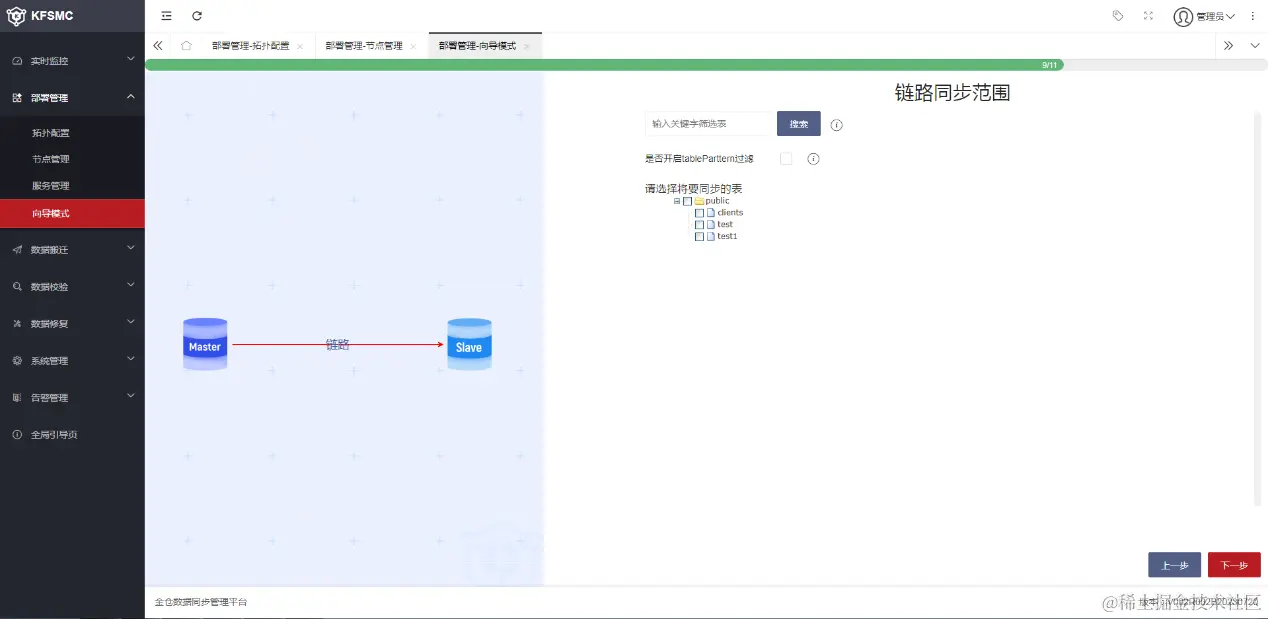Open 全局引导页 in the sidebar

(54, 435)
